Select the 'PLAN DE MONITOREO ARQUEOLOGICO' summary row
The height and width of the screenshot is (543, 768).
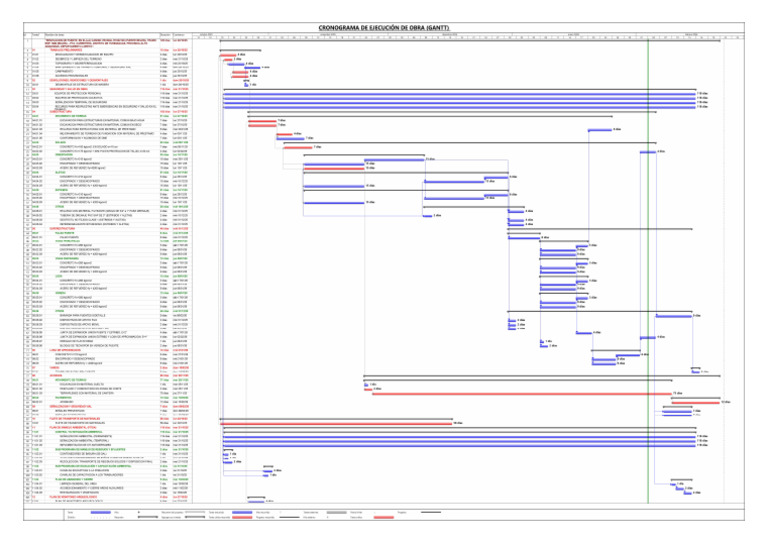coord(108,497)
